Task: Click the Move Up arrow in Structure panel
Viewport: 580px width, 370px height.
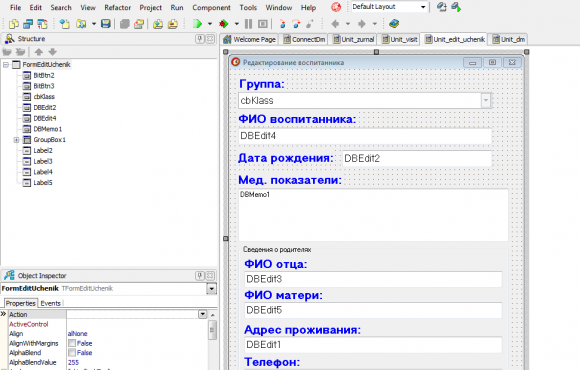Action: (x=39, y=52)
